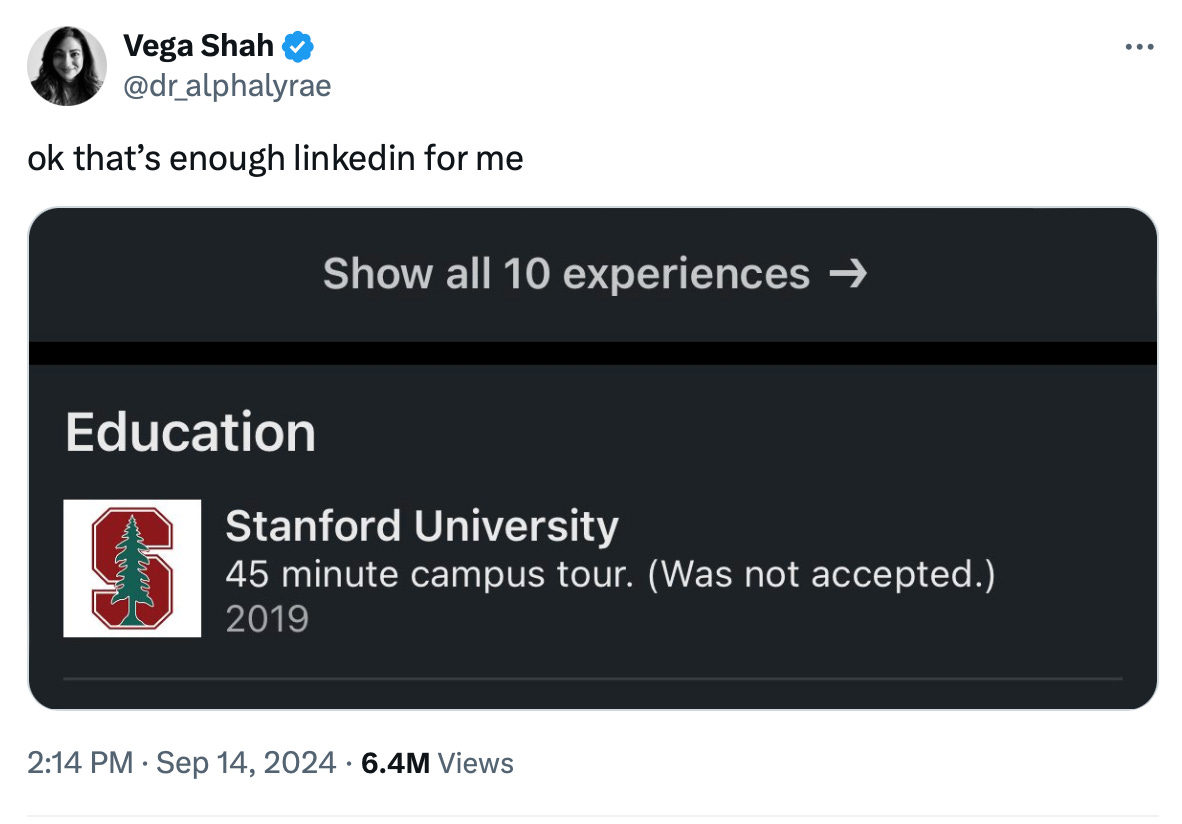The width and height of the screenshot is (1182, 824).
Task: Click the '(Was not accepted.)' text
Action: click(821, 575)
